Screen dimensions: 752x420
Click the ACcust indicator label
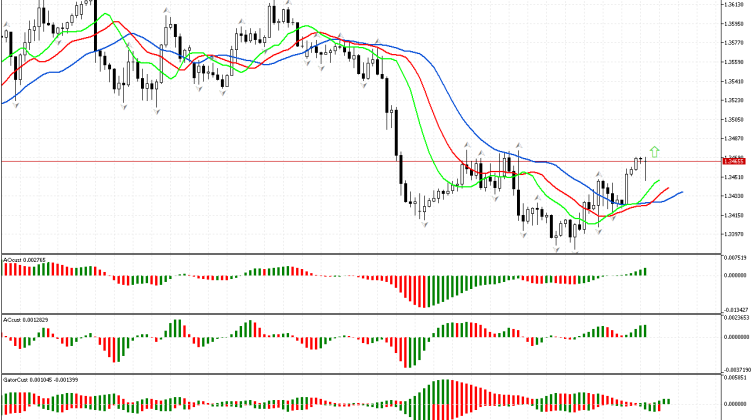[x=24, y=319]
